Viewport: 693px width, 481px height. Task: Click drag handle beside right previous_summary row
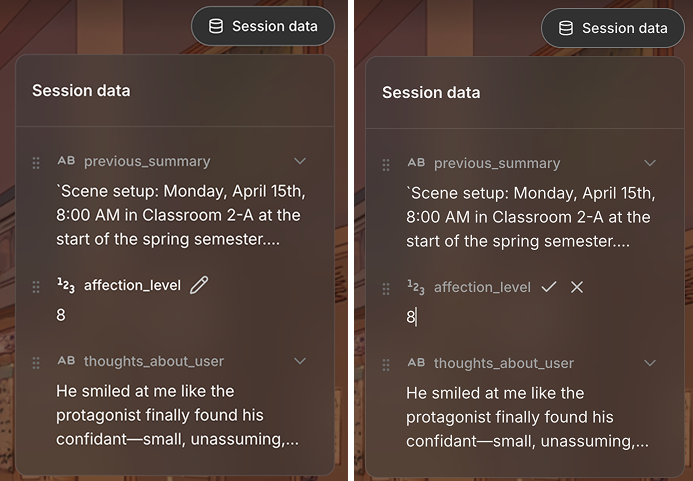[x=386, y=164]
